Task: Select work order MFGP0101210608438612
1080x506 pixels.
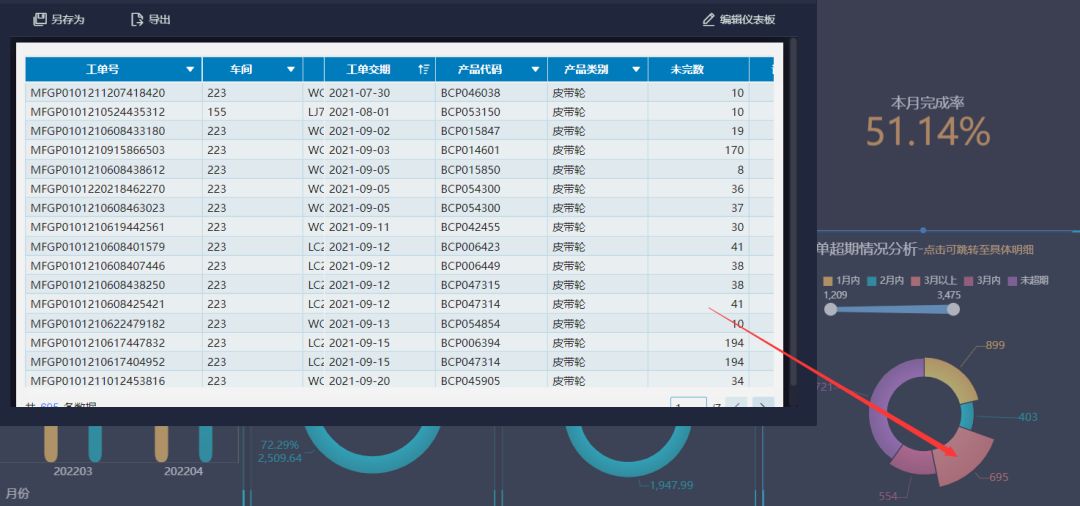Action: point(98,169)
